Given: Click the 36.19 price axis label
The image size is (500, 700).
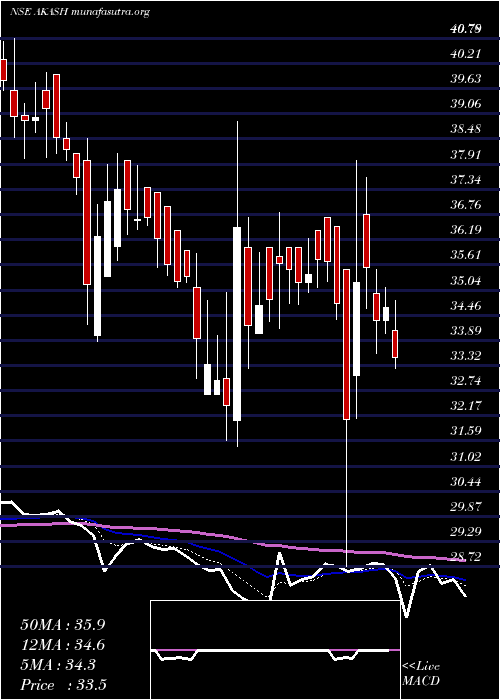Looking at the screenshot, I should pos(466,230).
